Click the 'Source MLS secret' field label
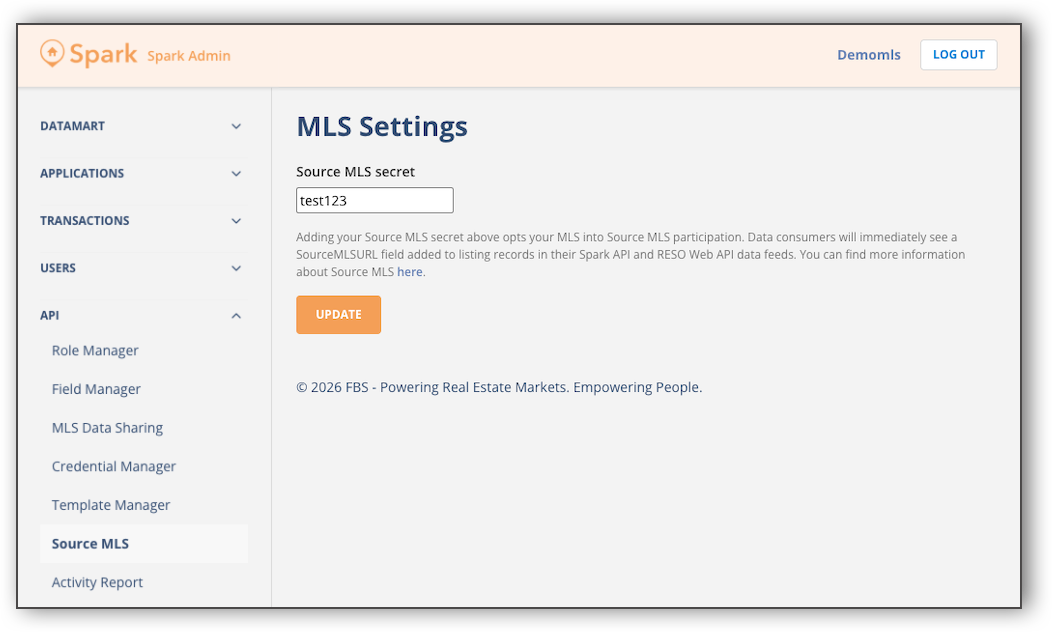This screenshot has width=1052, height=632. (356, 172)
